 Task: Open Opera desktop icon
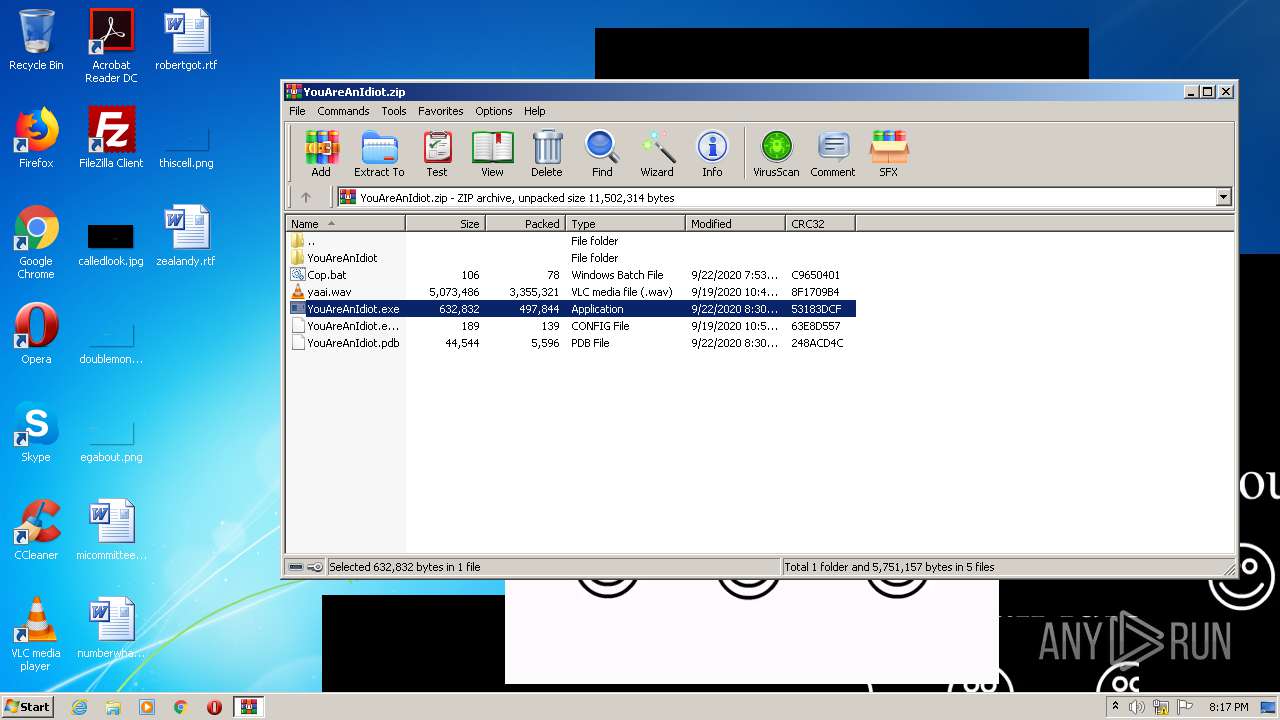tap(36, 334)
